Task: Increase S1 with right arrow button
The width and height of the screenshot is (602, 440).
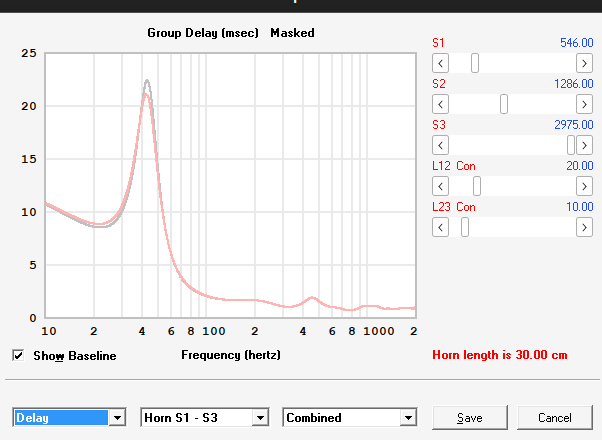Action: tap(584, 63)
